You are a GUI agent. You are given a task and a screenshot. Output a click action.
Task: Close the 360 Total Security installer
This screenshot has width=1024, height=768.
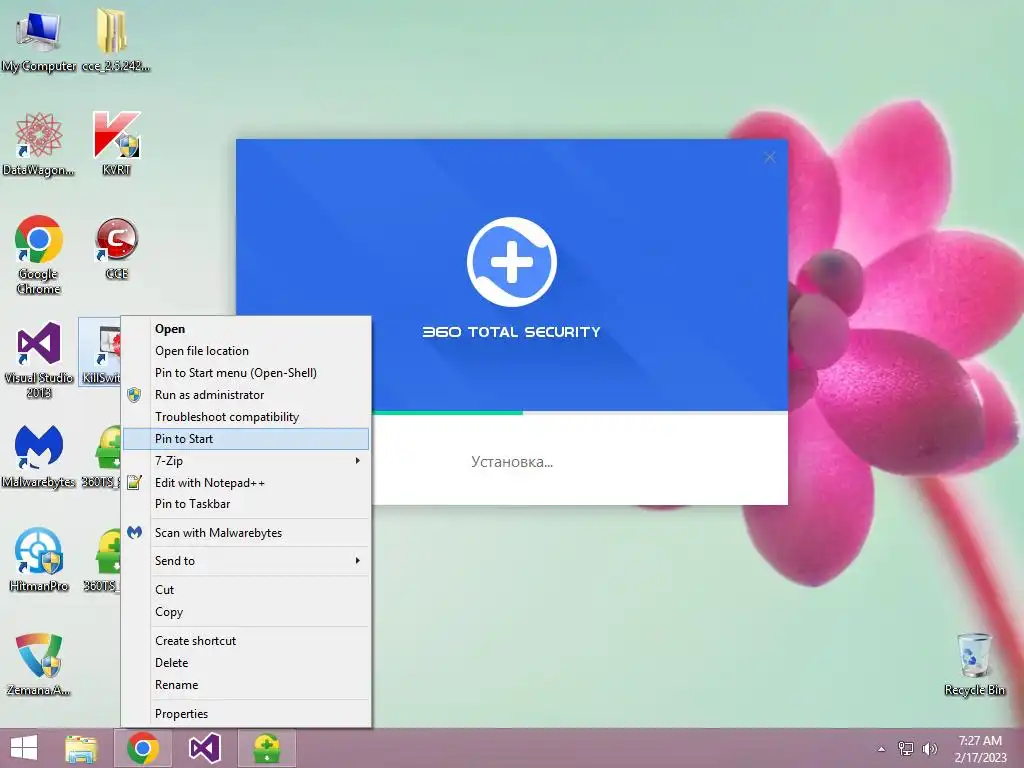770,157
